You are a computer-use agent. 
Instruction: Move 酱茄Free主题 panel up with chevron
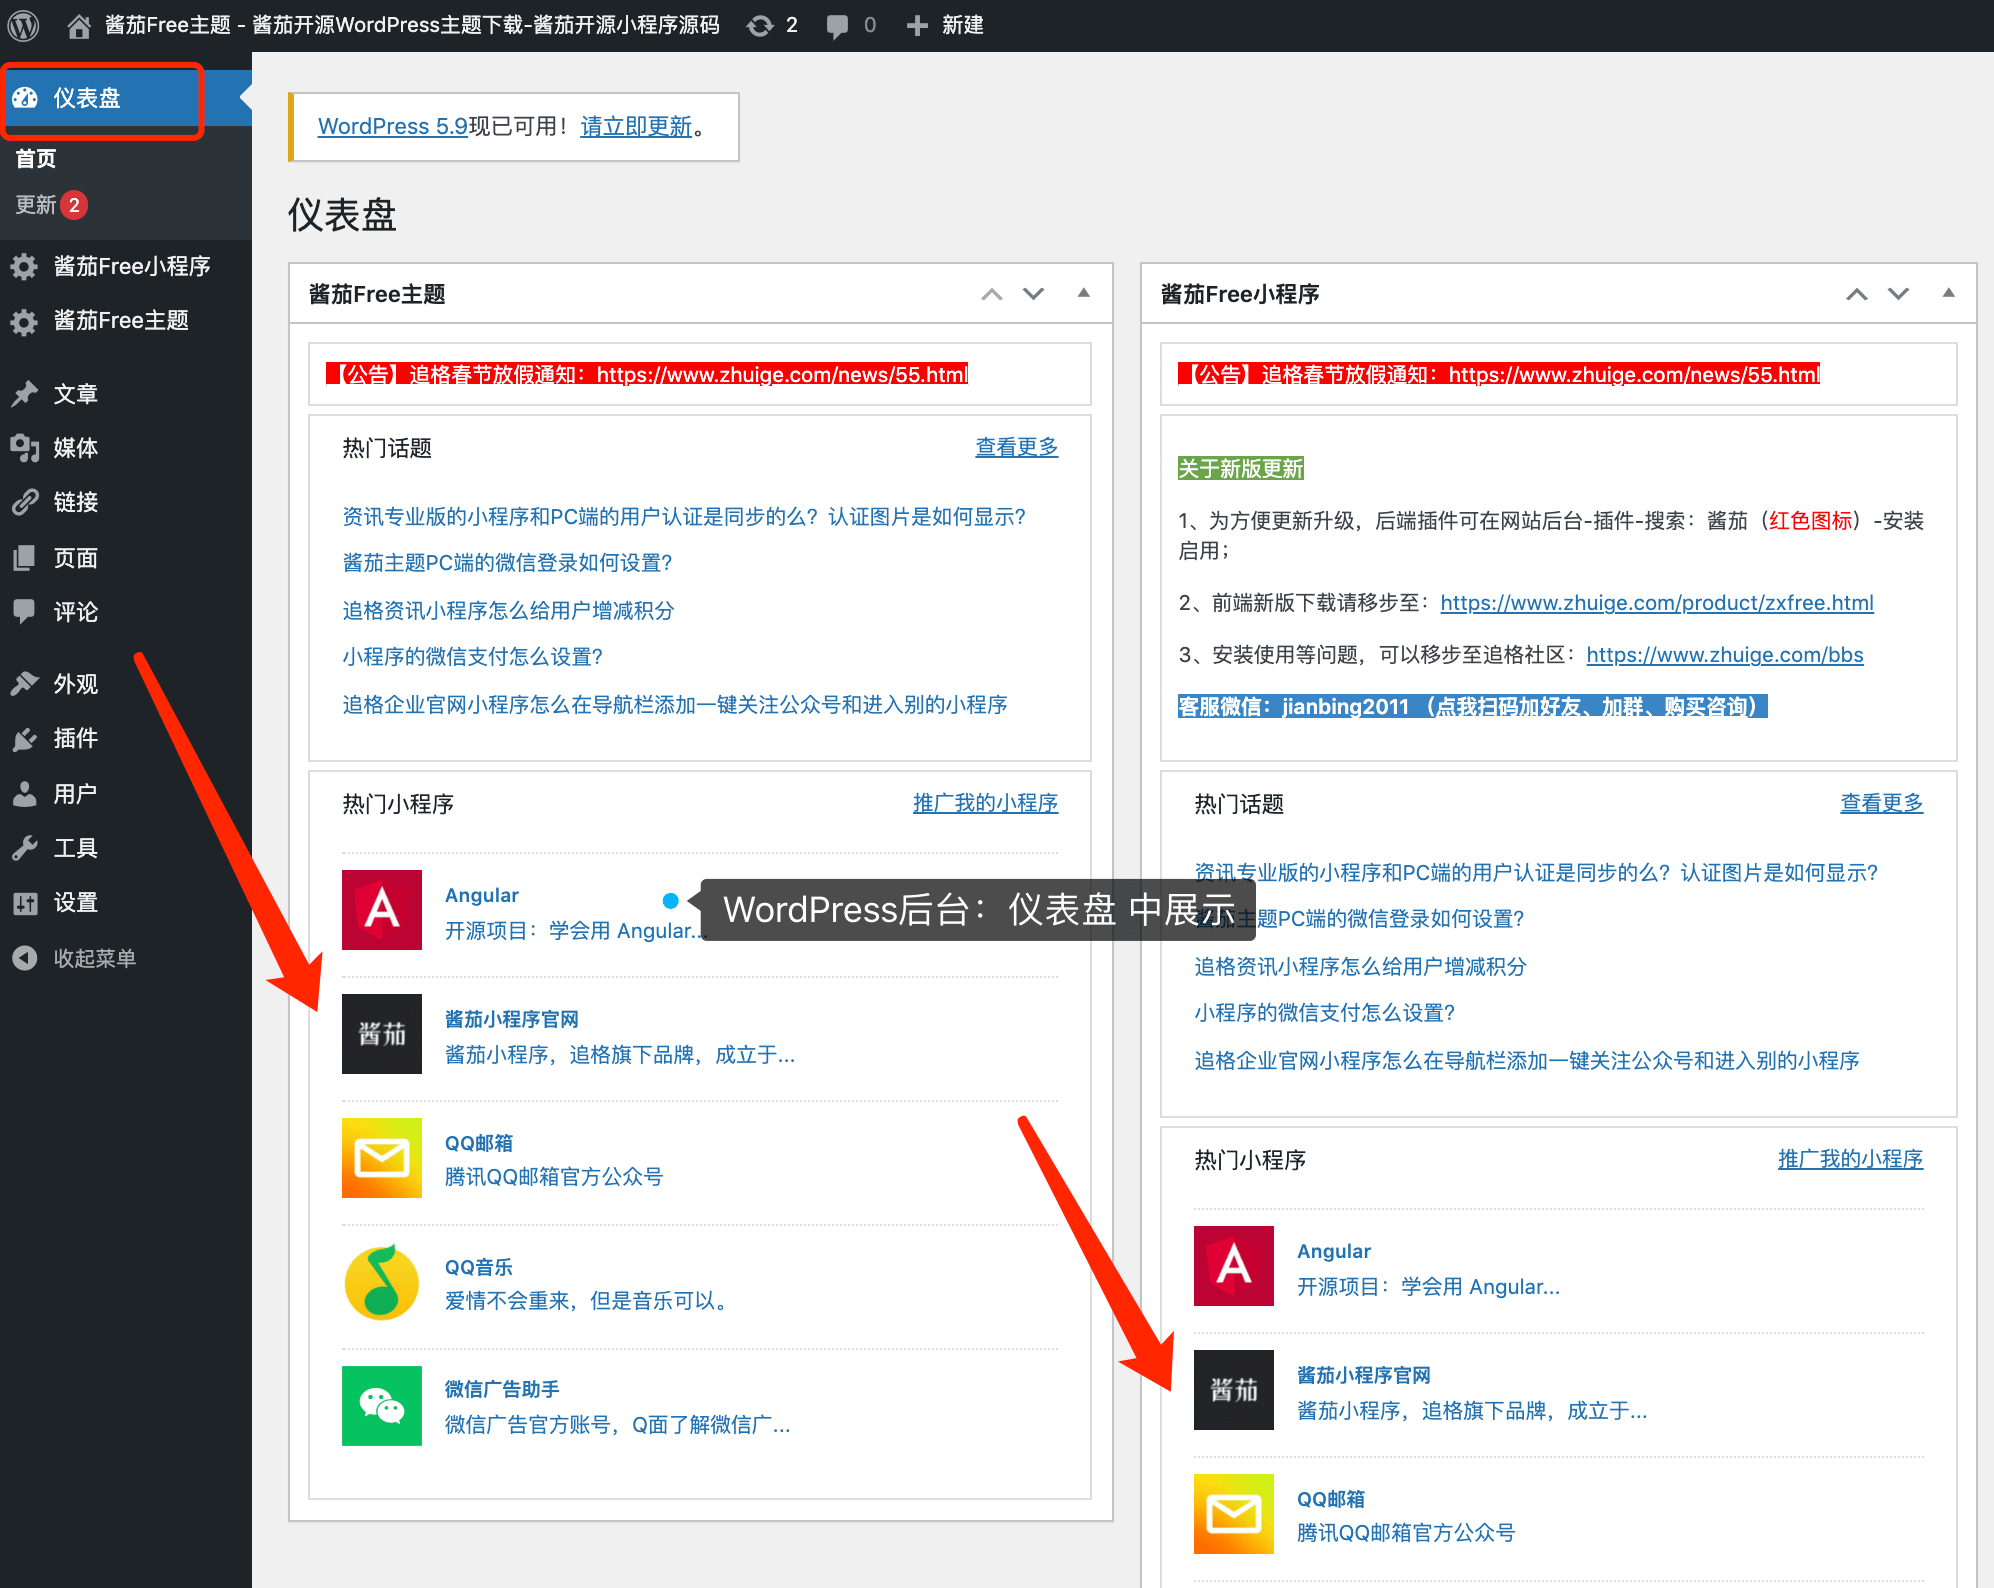click(x=992, y=294)
